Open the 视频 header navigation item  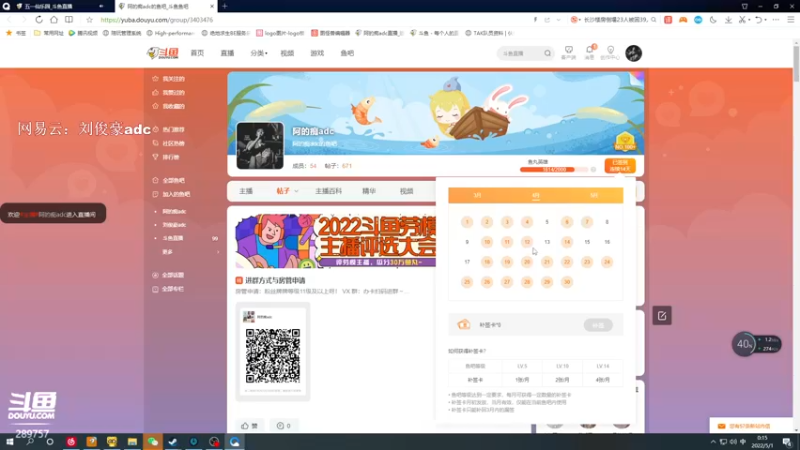287,53
